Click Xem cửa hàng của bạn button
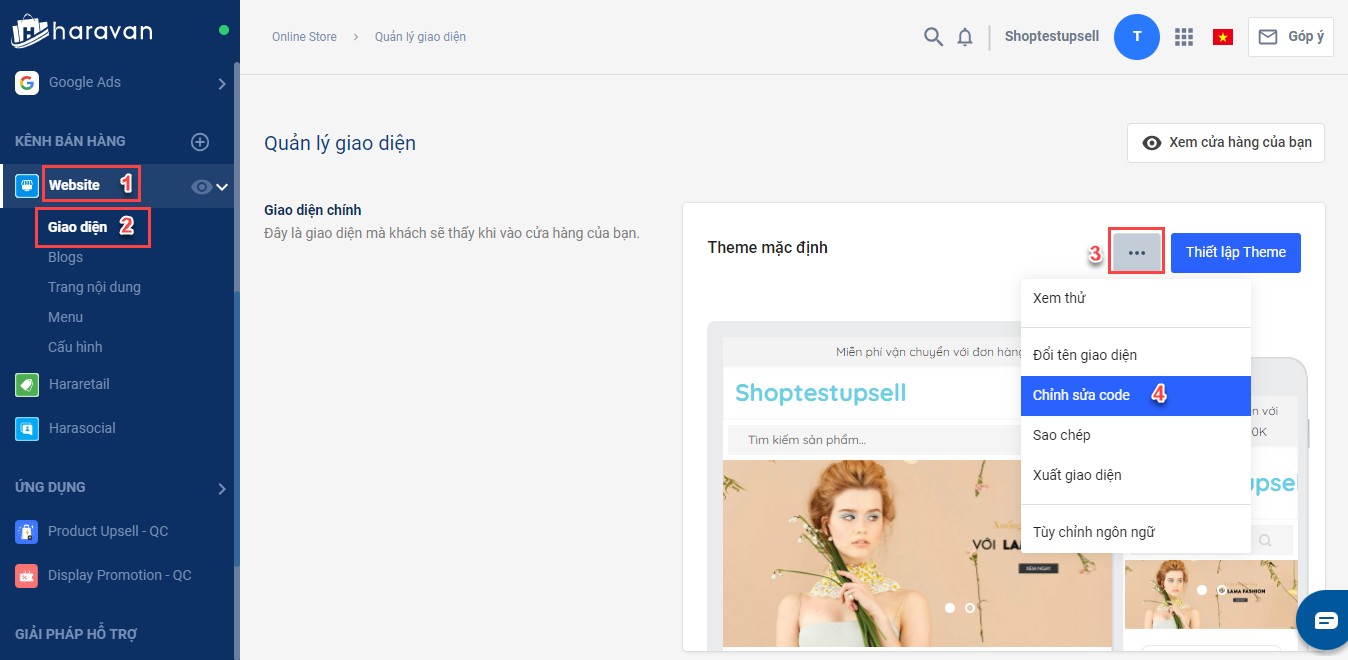This screenshot has height=660, width=1348. tap(1226, 142)
